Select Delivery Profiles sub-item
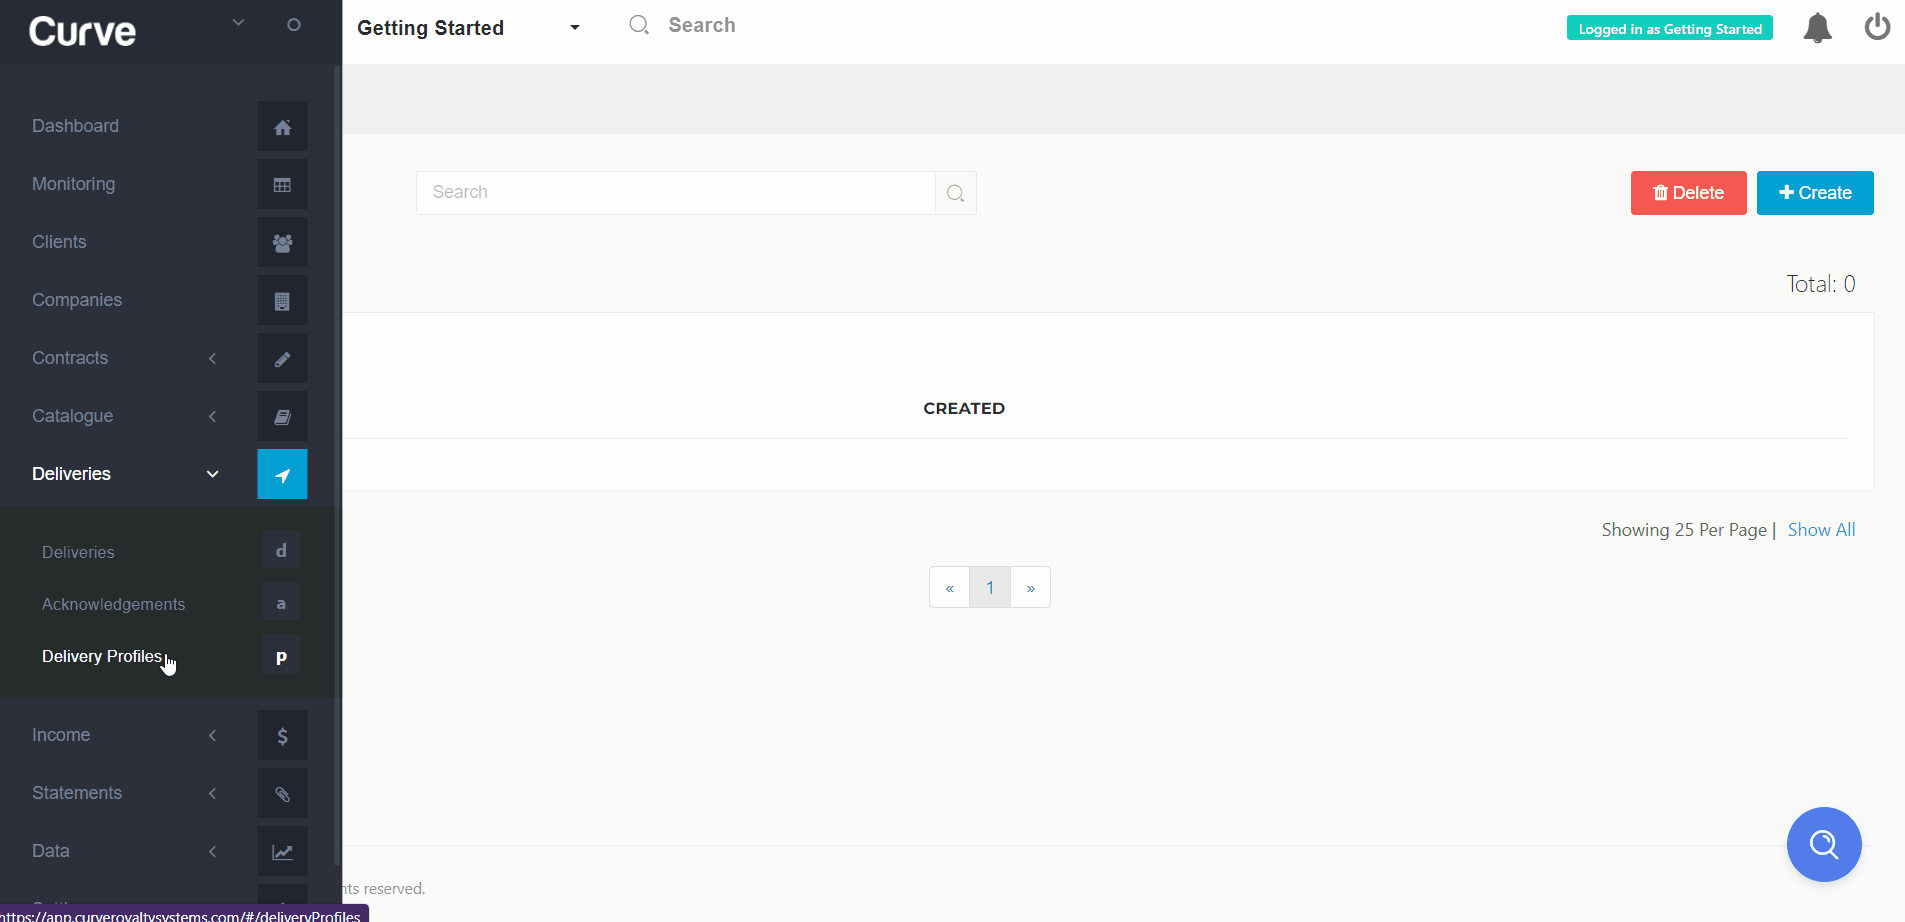This screenshot has height=922, width=1905. (101, 656)
